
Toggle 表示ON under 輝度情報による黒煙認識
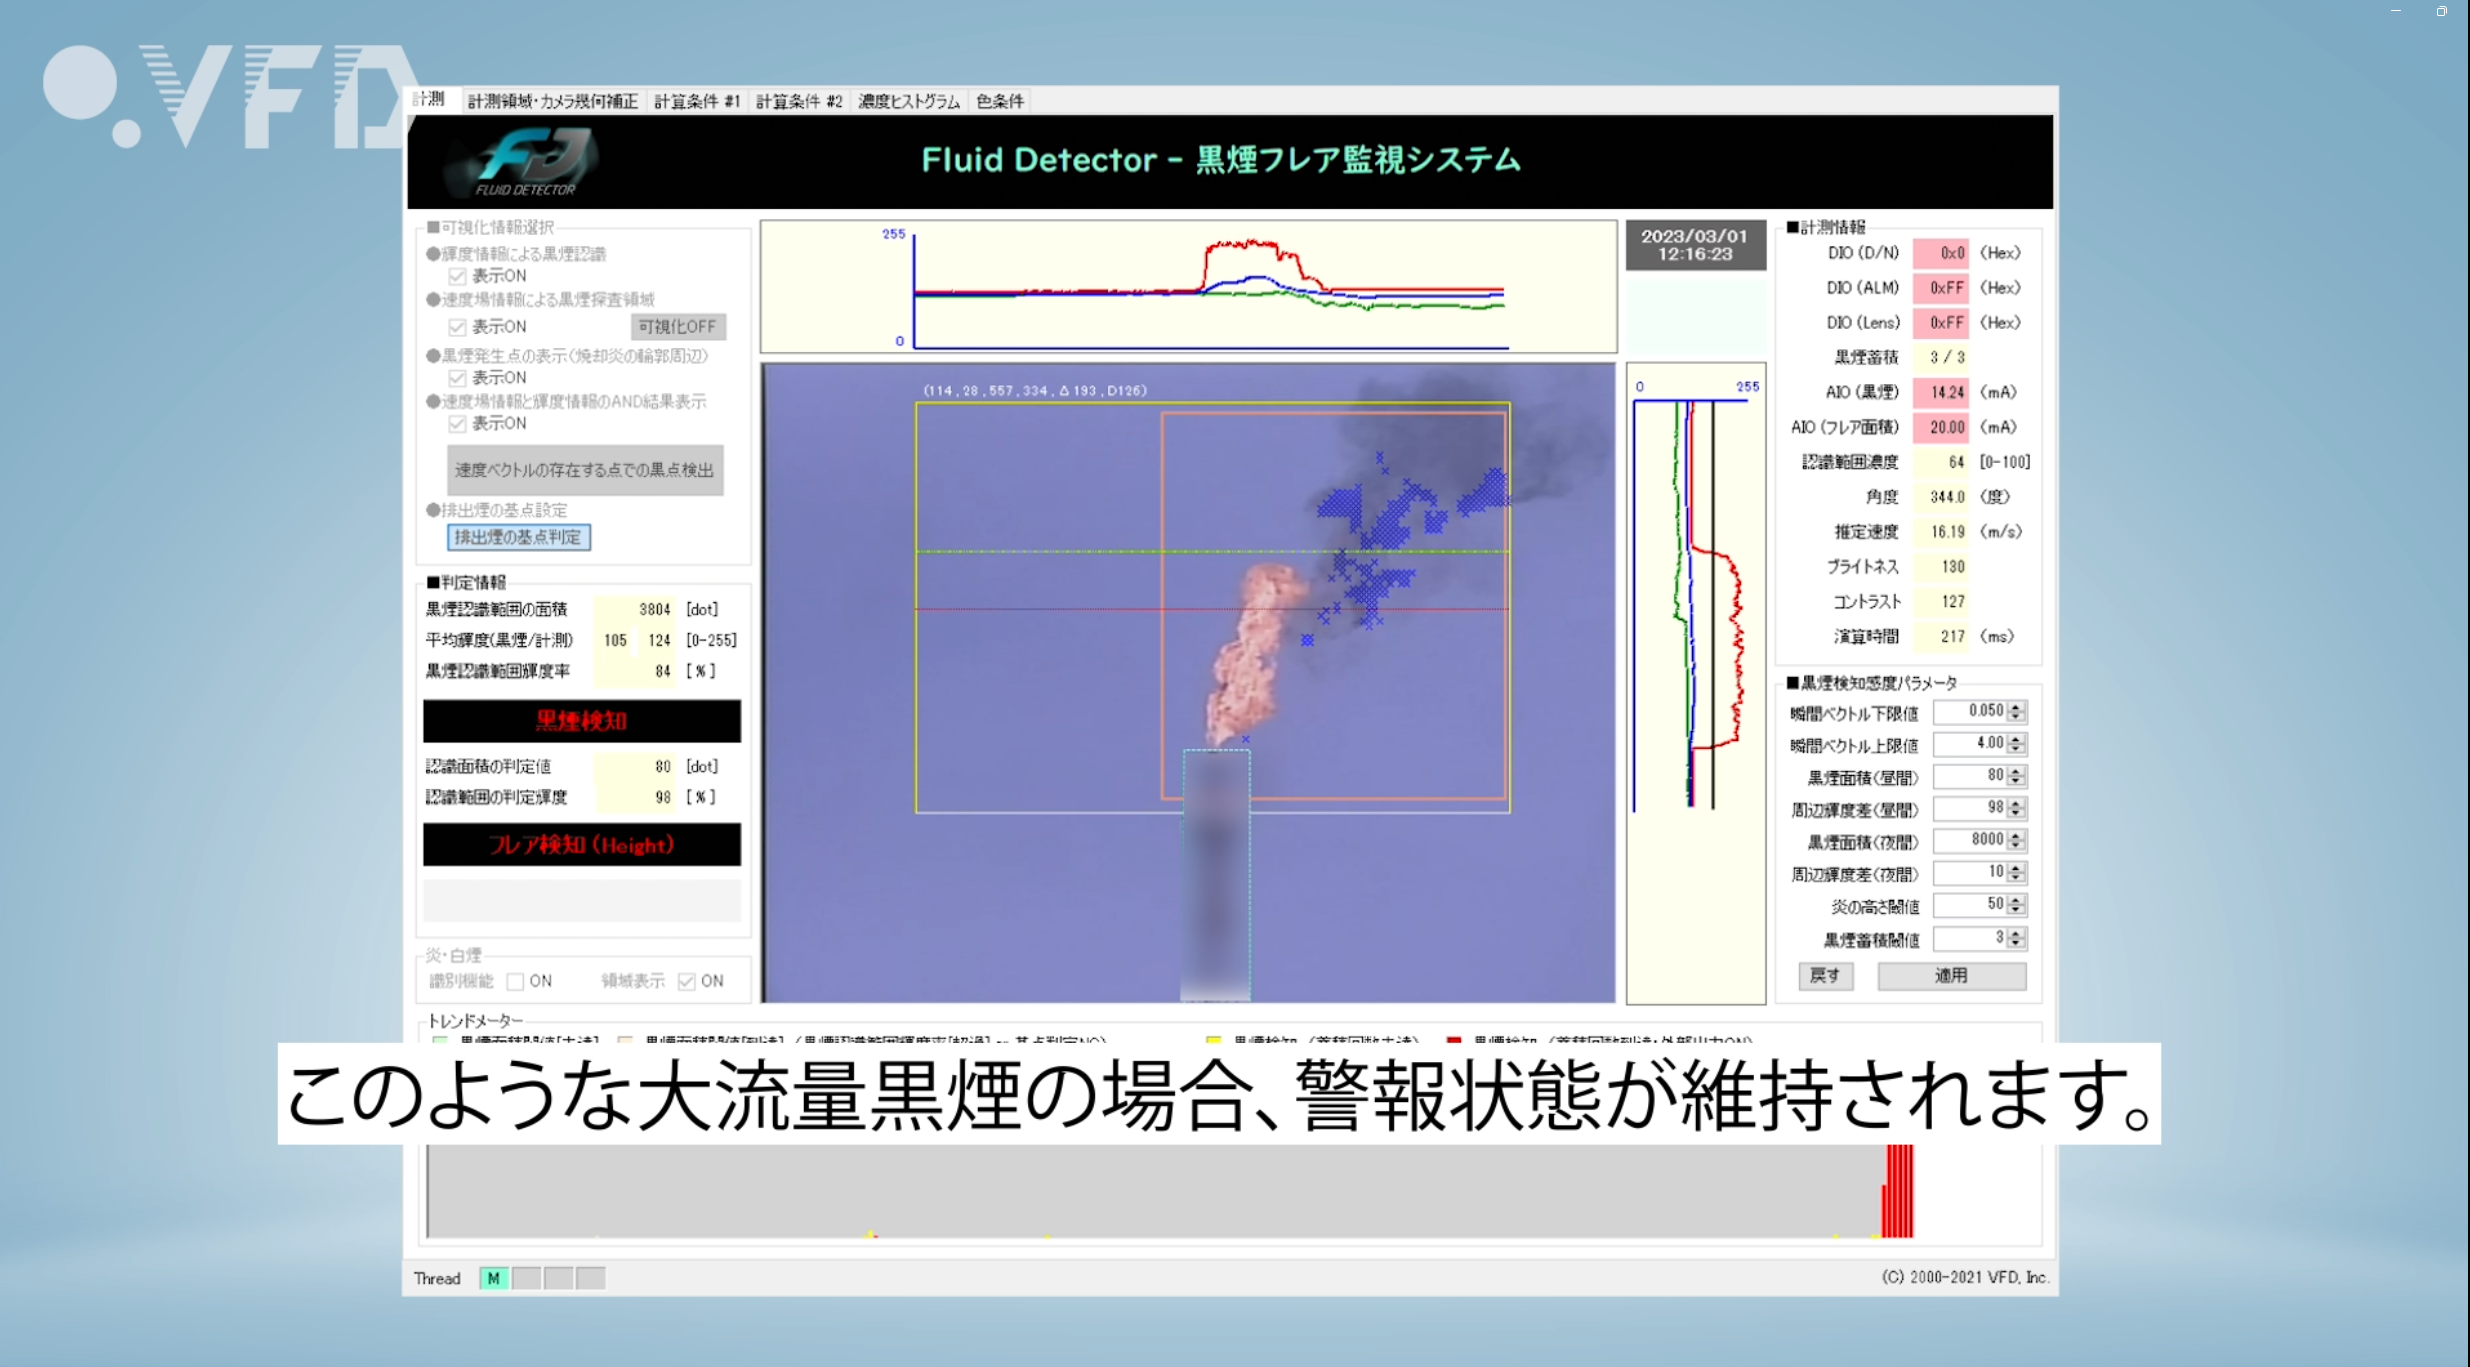(457, 276)
